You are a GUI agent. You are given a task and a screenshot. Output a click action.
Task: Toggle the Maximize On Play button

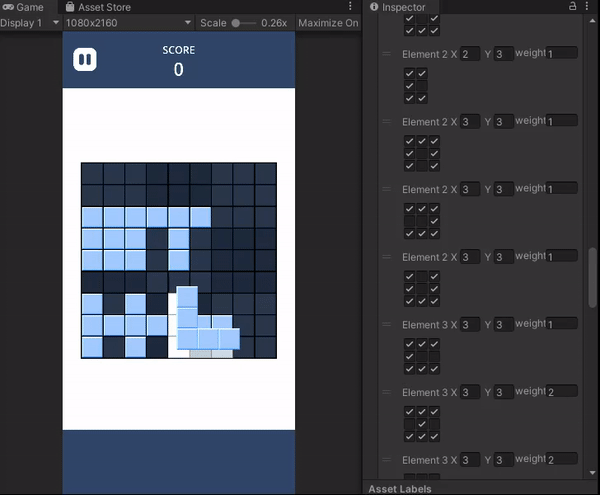(328, 23)
